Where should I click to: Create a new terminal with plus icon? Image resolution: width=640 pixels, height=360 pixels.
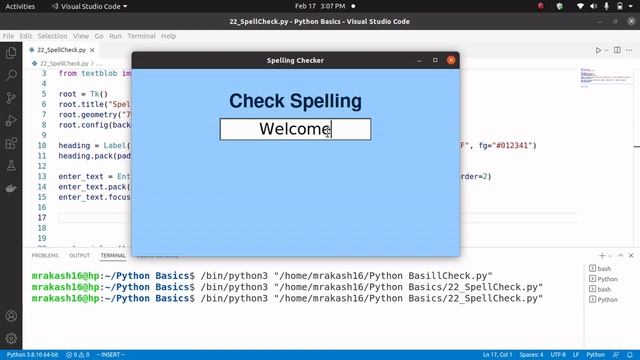pos(602,256)
